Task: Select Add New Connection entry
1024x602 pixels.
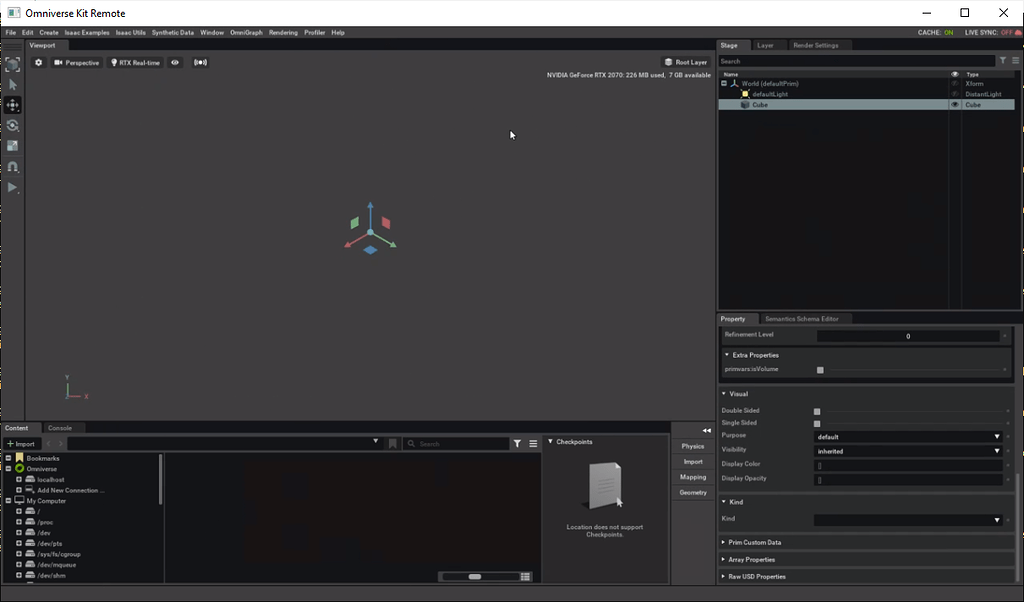Action: coord(71,490)
